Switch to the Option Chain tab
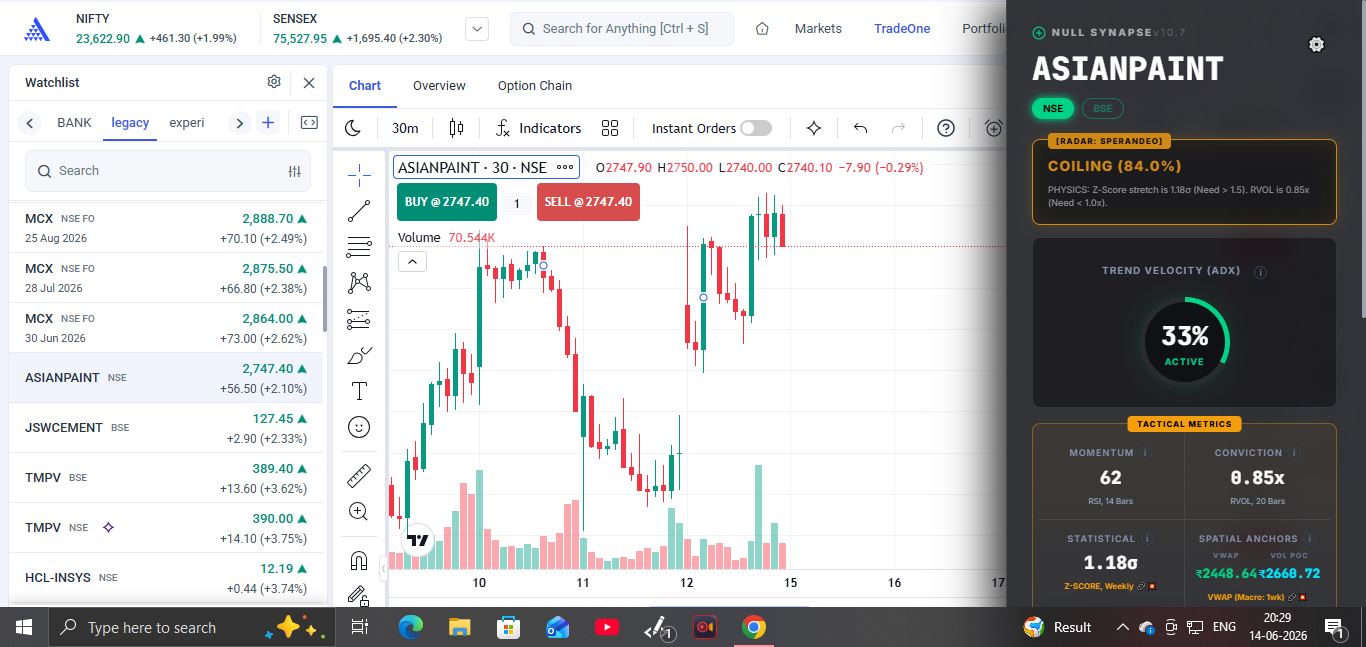This screenshot has height=647, width=1366. coord(535,85)
